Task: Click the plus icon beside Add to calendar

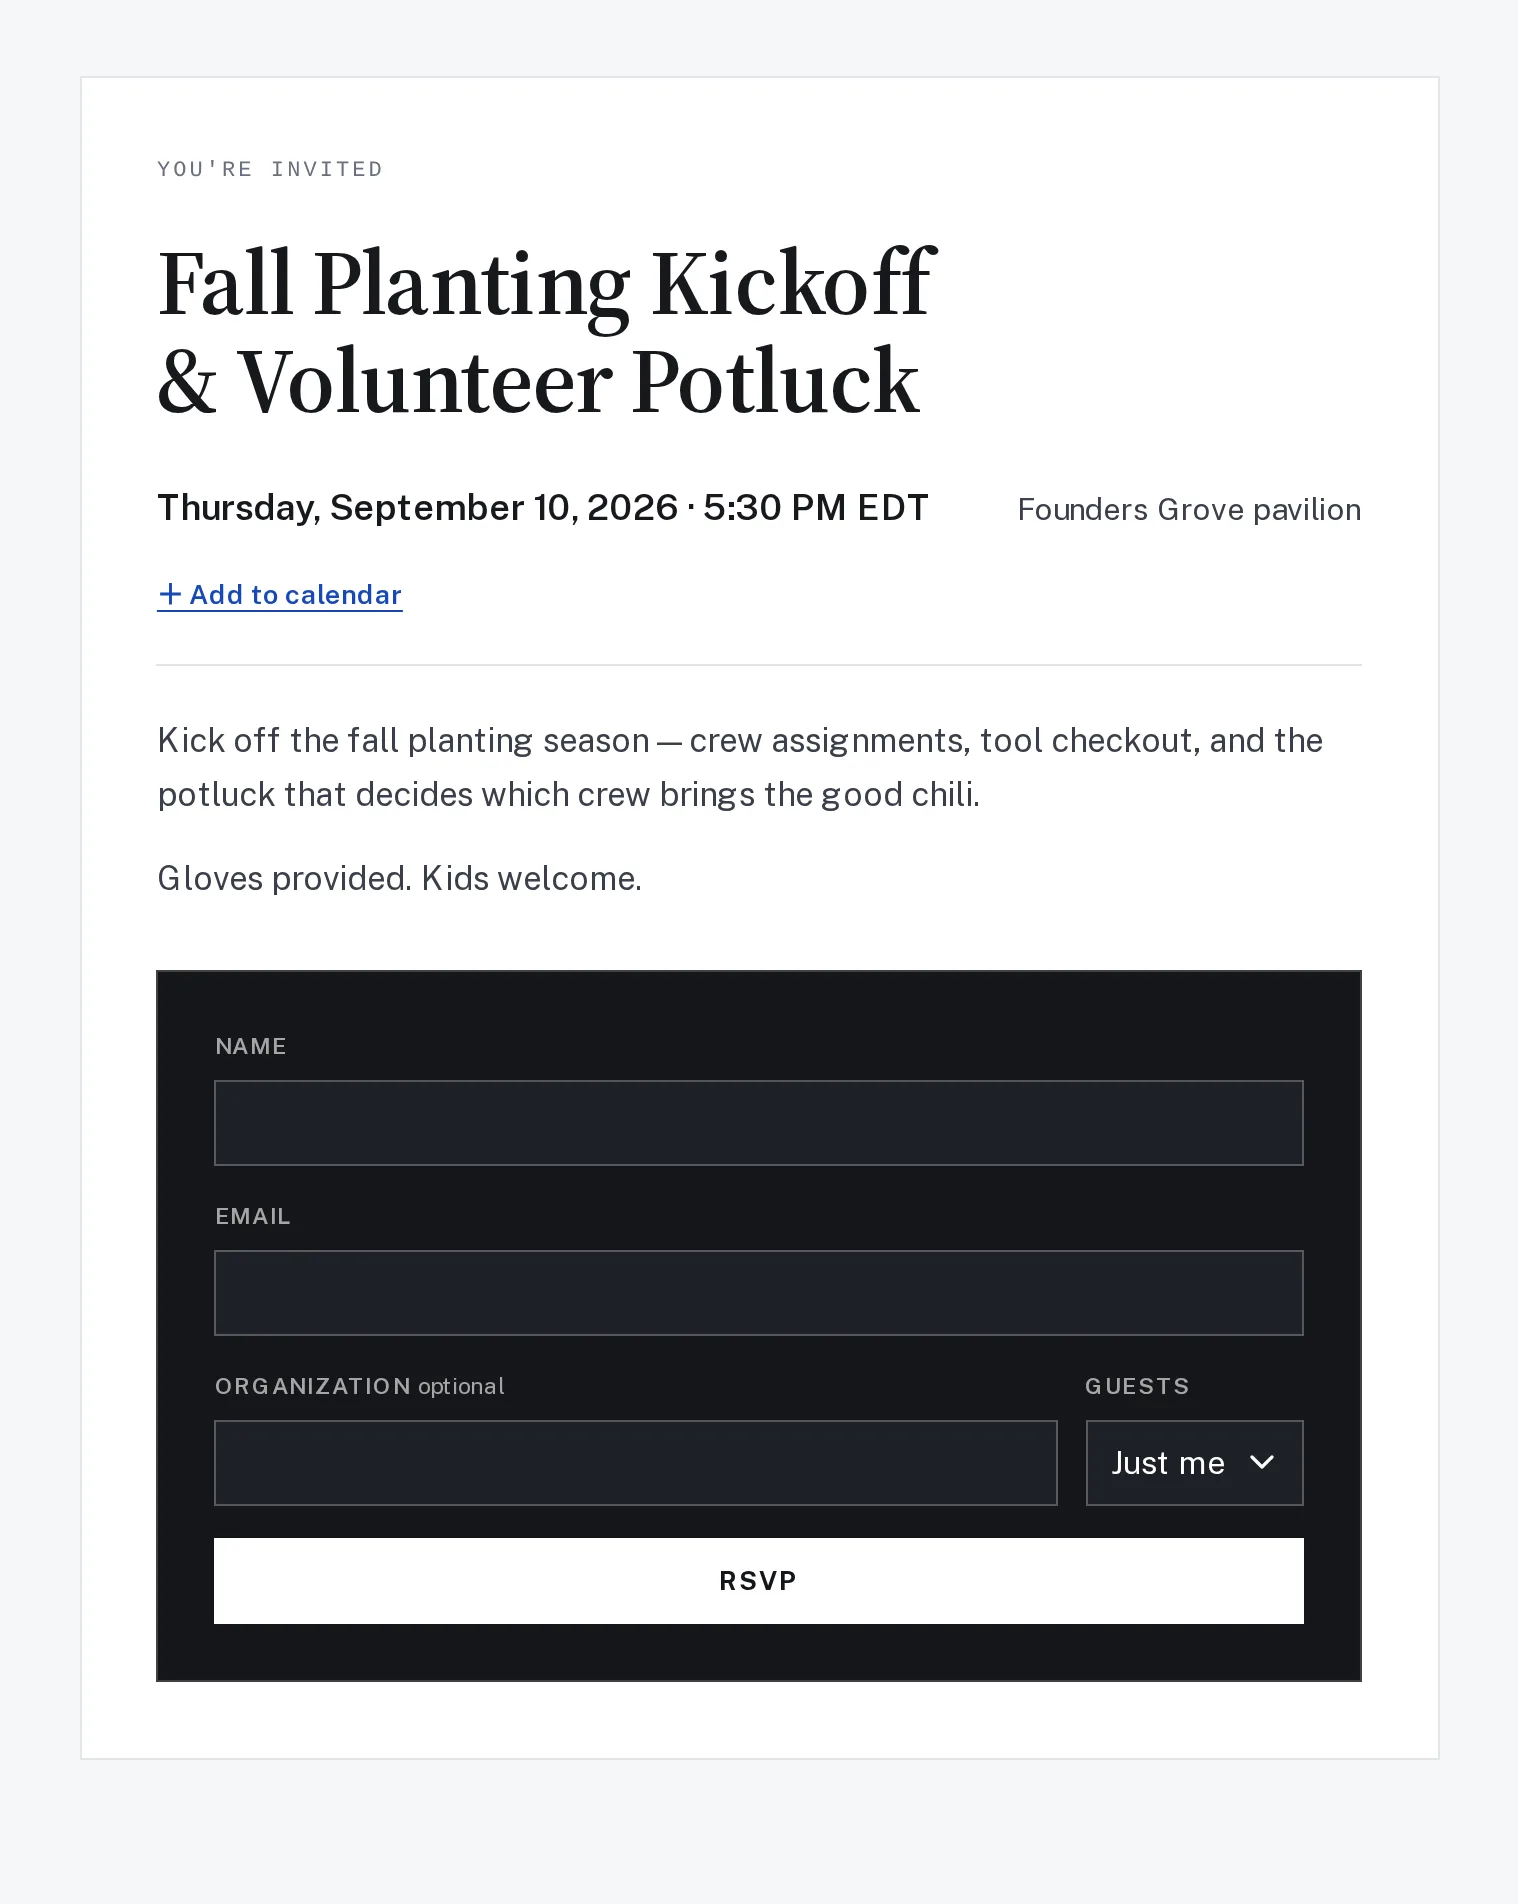Action: (x=170, y=594)
